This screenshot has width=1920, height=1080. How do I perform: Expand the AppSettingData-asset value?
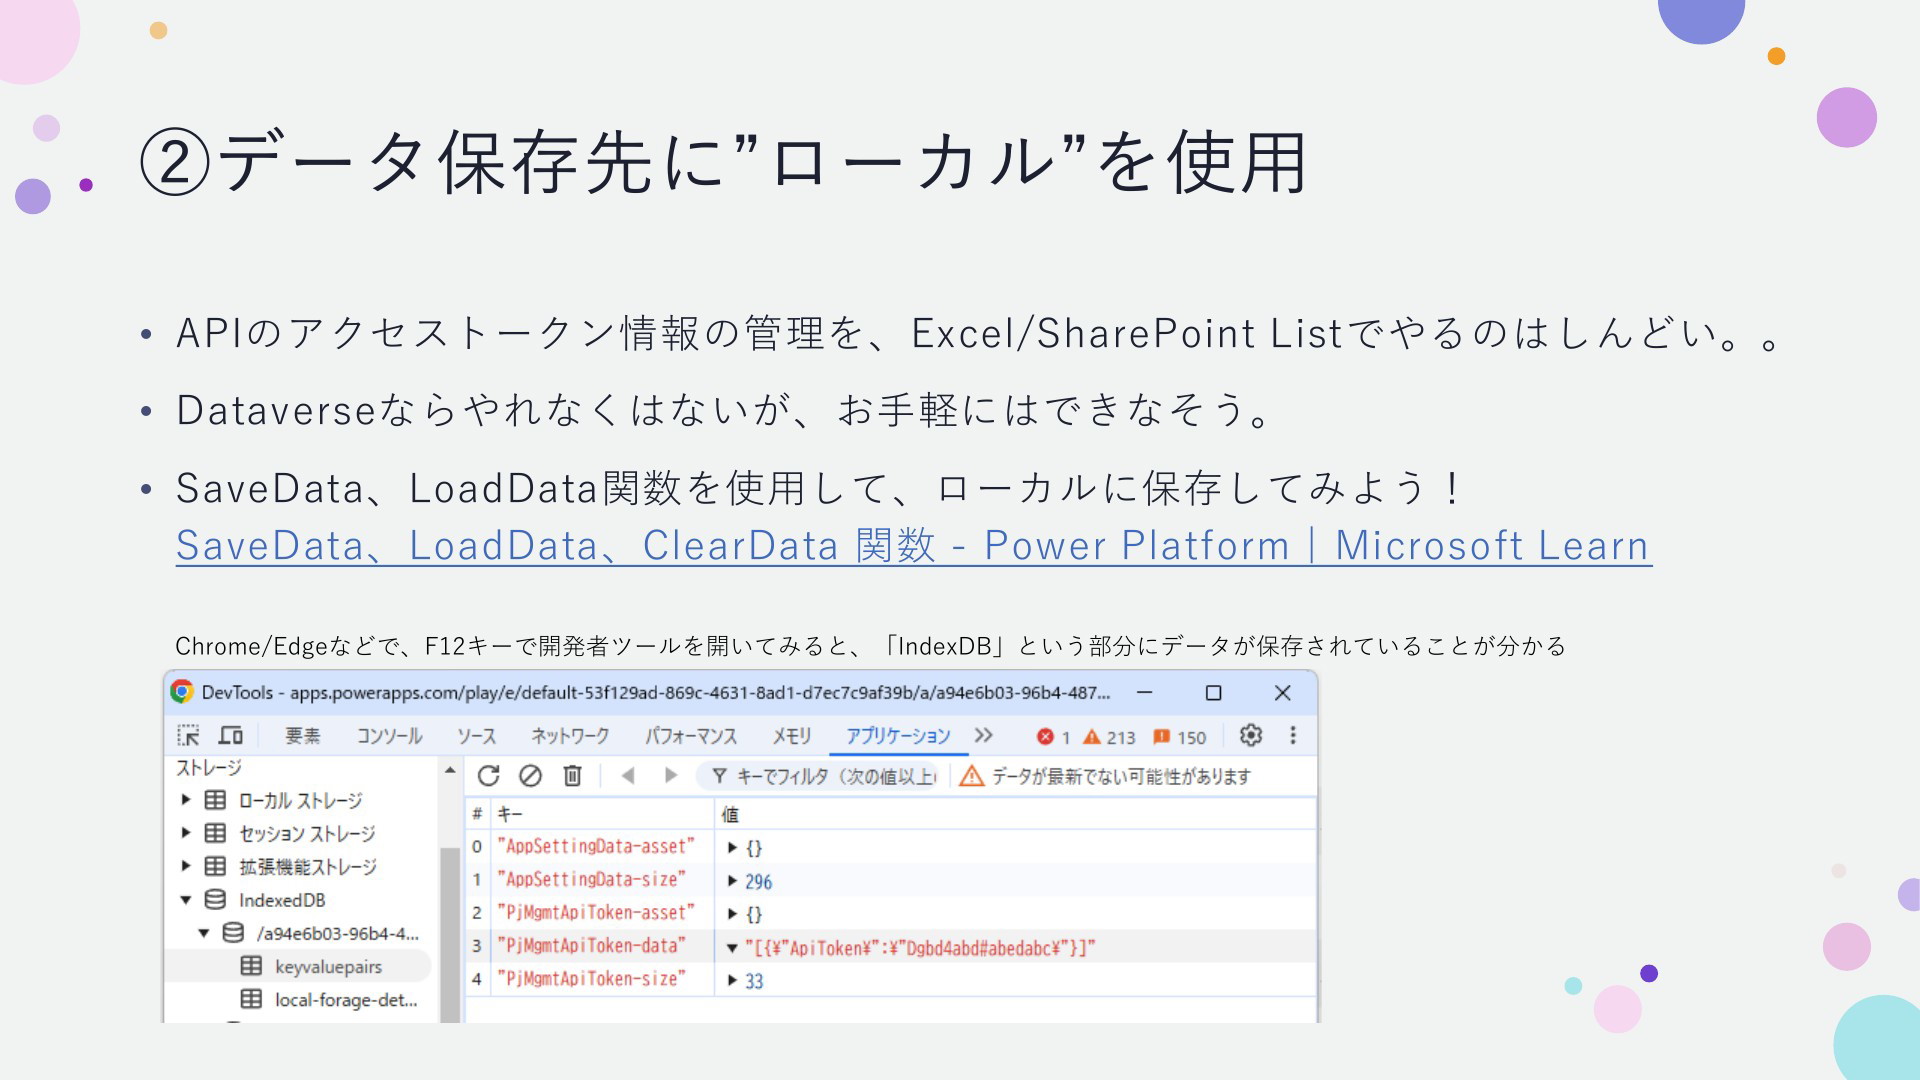(x=732, y=848)
